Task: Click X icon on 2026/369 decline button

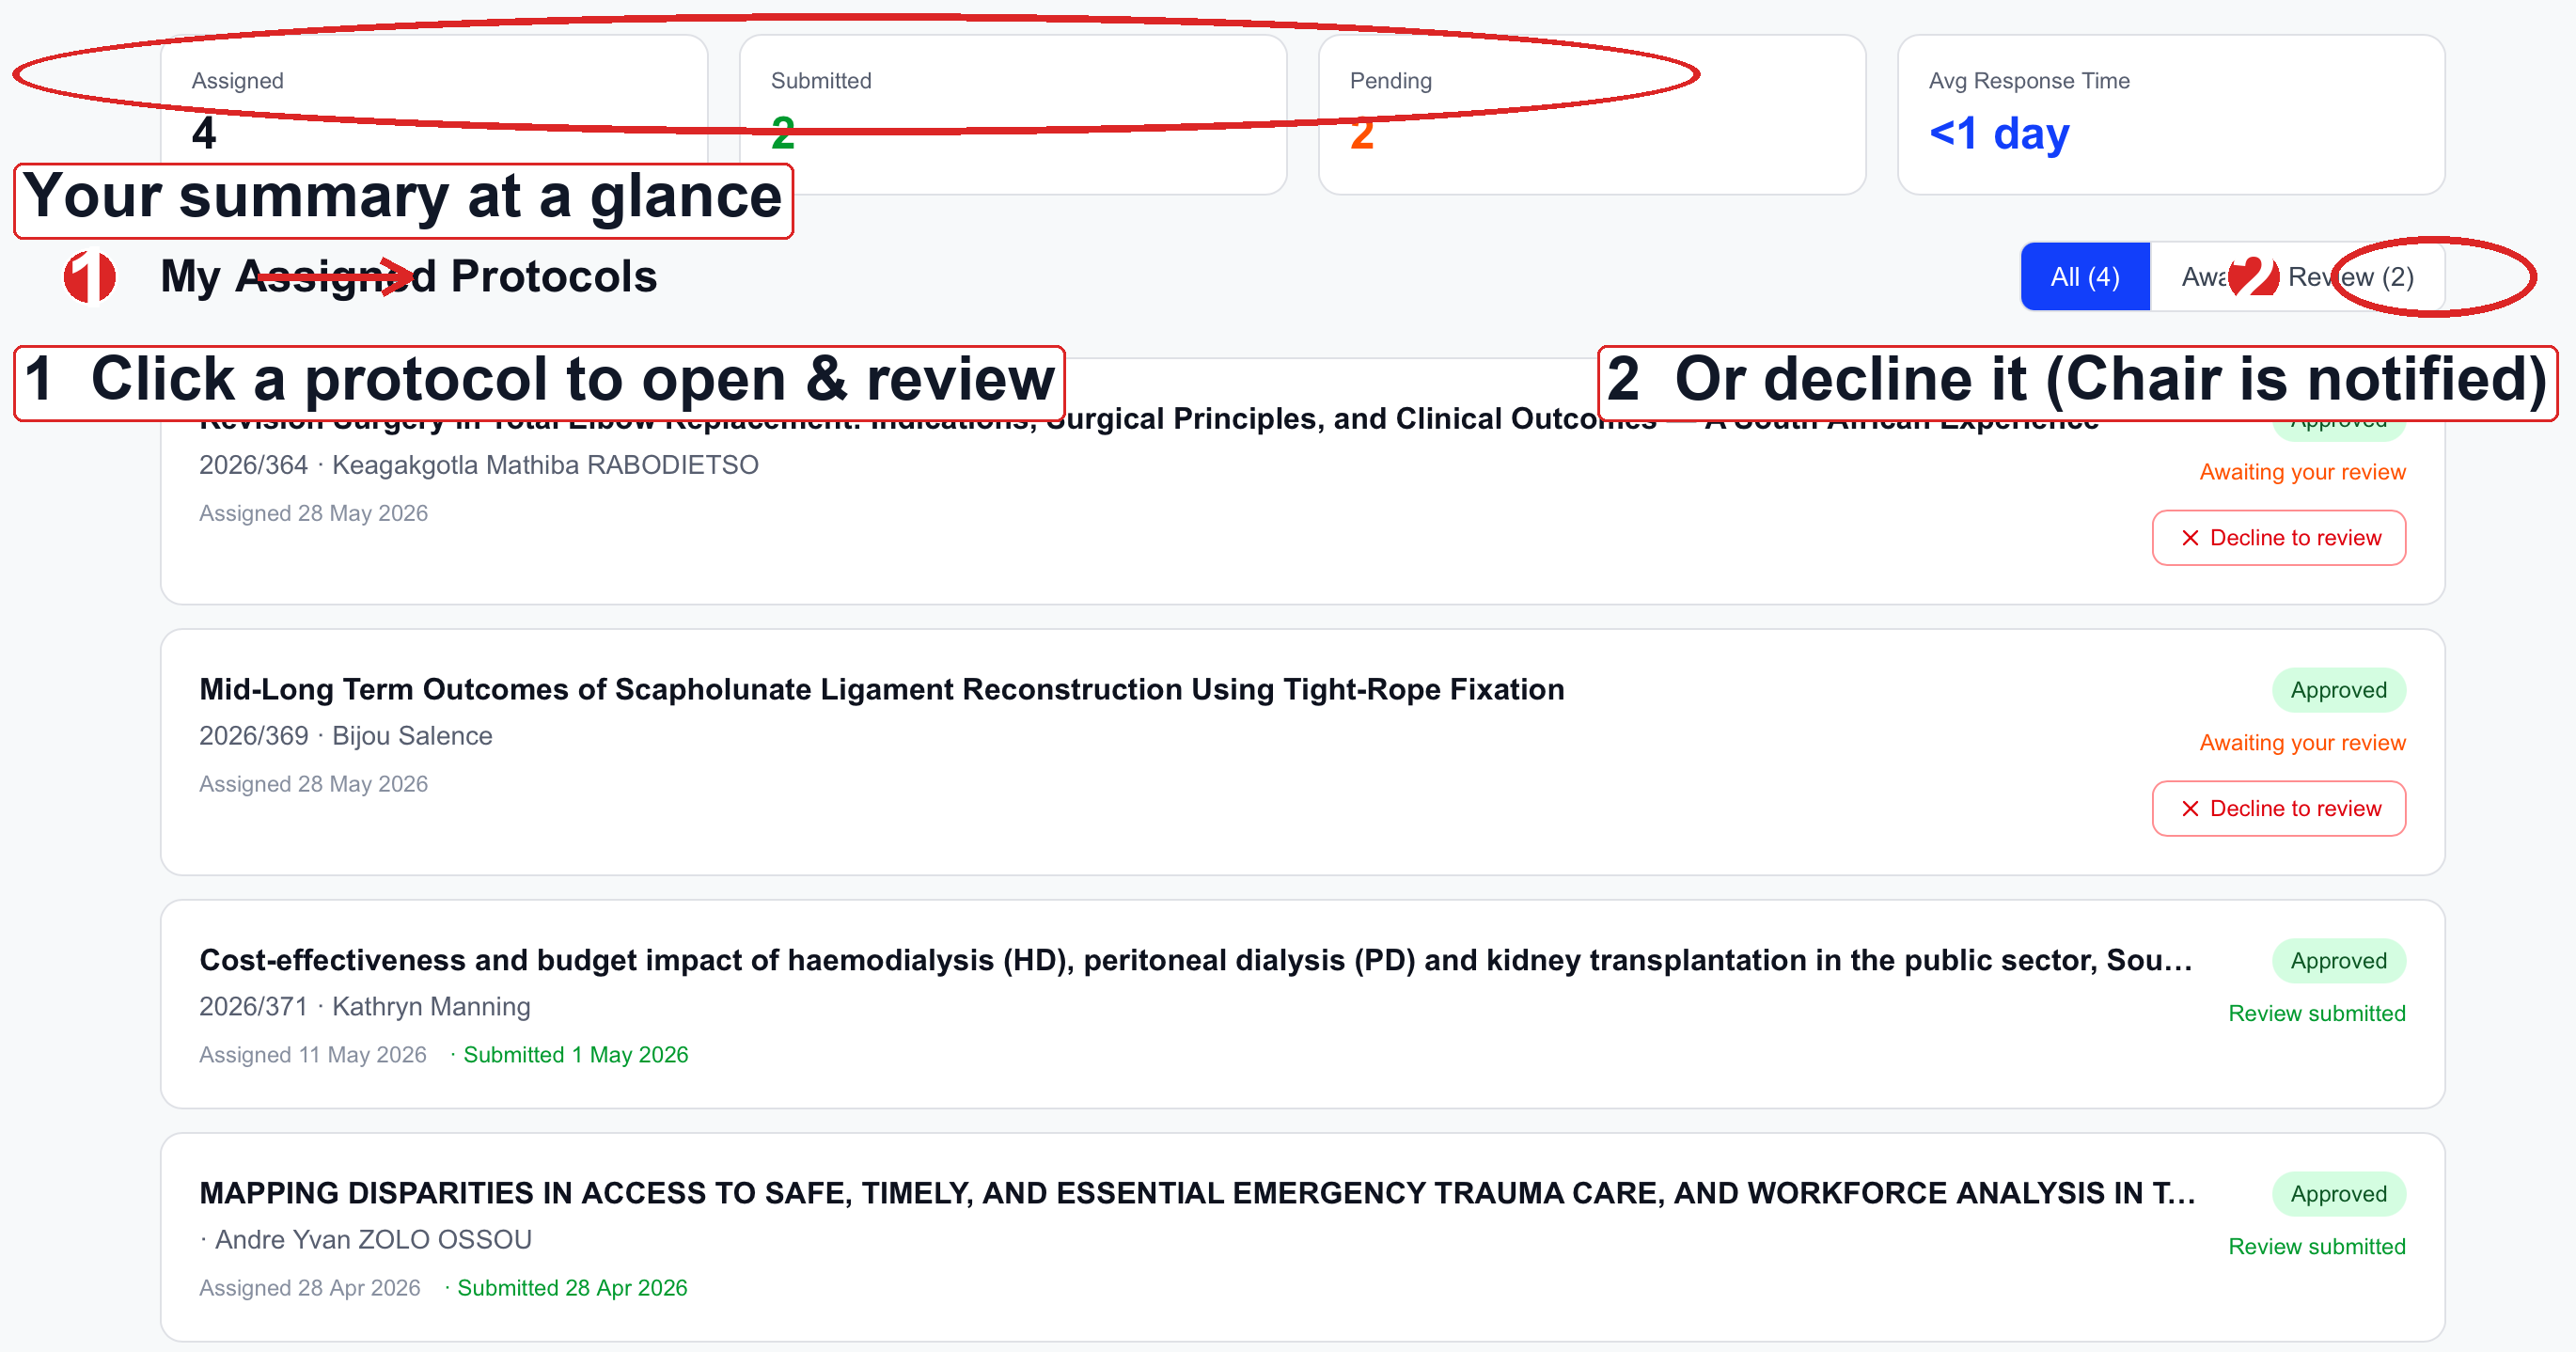Action: pos(2190,809)
